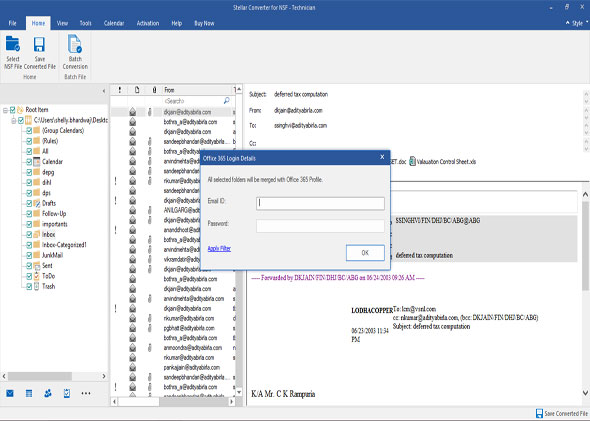The width and height of the screenshot is (590, 421).
Task: Click Password input field
Action: click(x=320, y=226)
